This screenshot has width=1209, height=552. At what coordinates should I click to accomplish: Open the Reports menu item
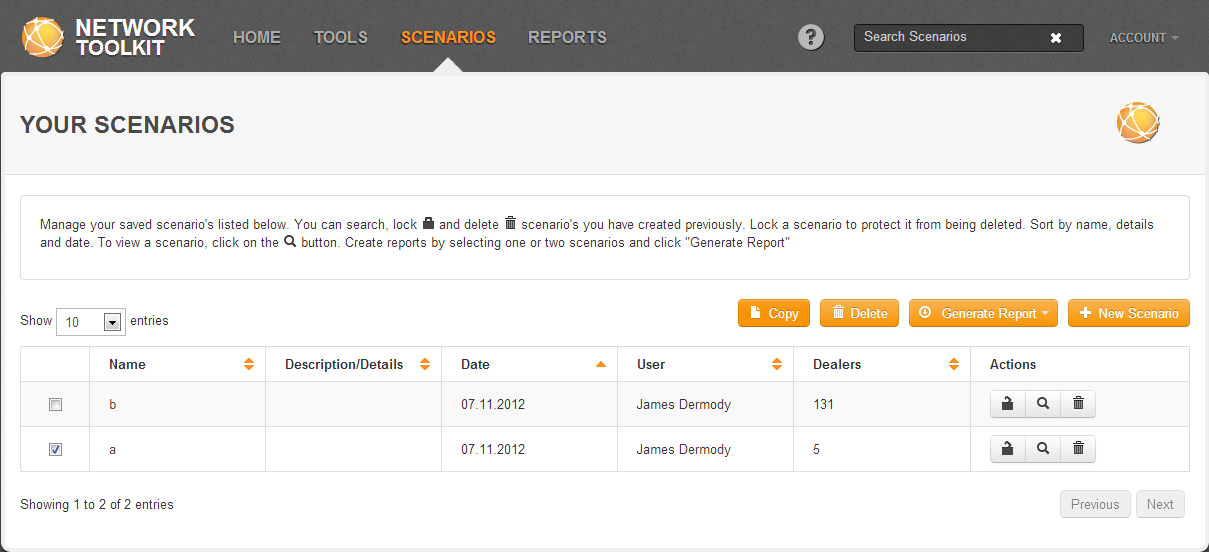coord(567,37)
